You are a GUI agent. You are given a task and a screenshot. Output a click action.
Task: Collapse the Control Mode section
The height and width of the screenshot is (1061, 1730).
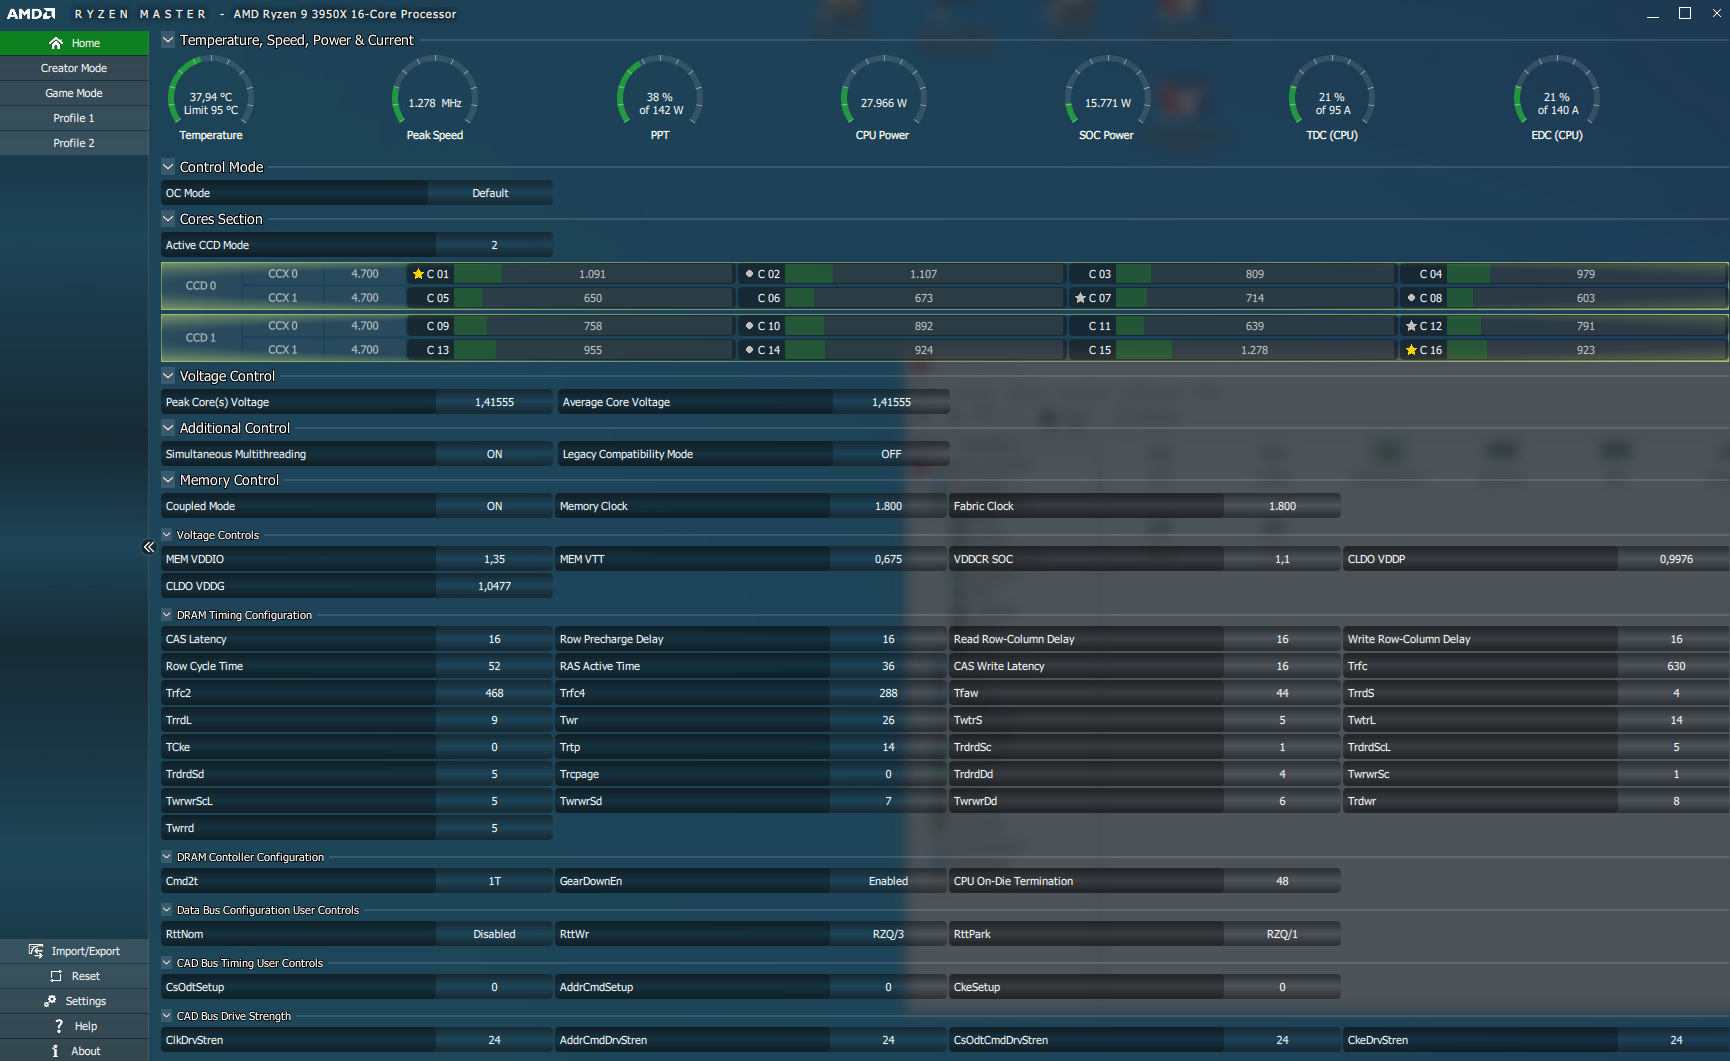(x=168, y=167)
